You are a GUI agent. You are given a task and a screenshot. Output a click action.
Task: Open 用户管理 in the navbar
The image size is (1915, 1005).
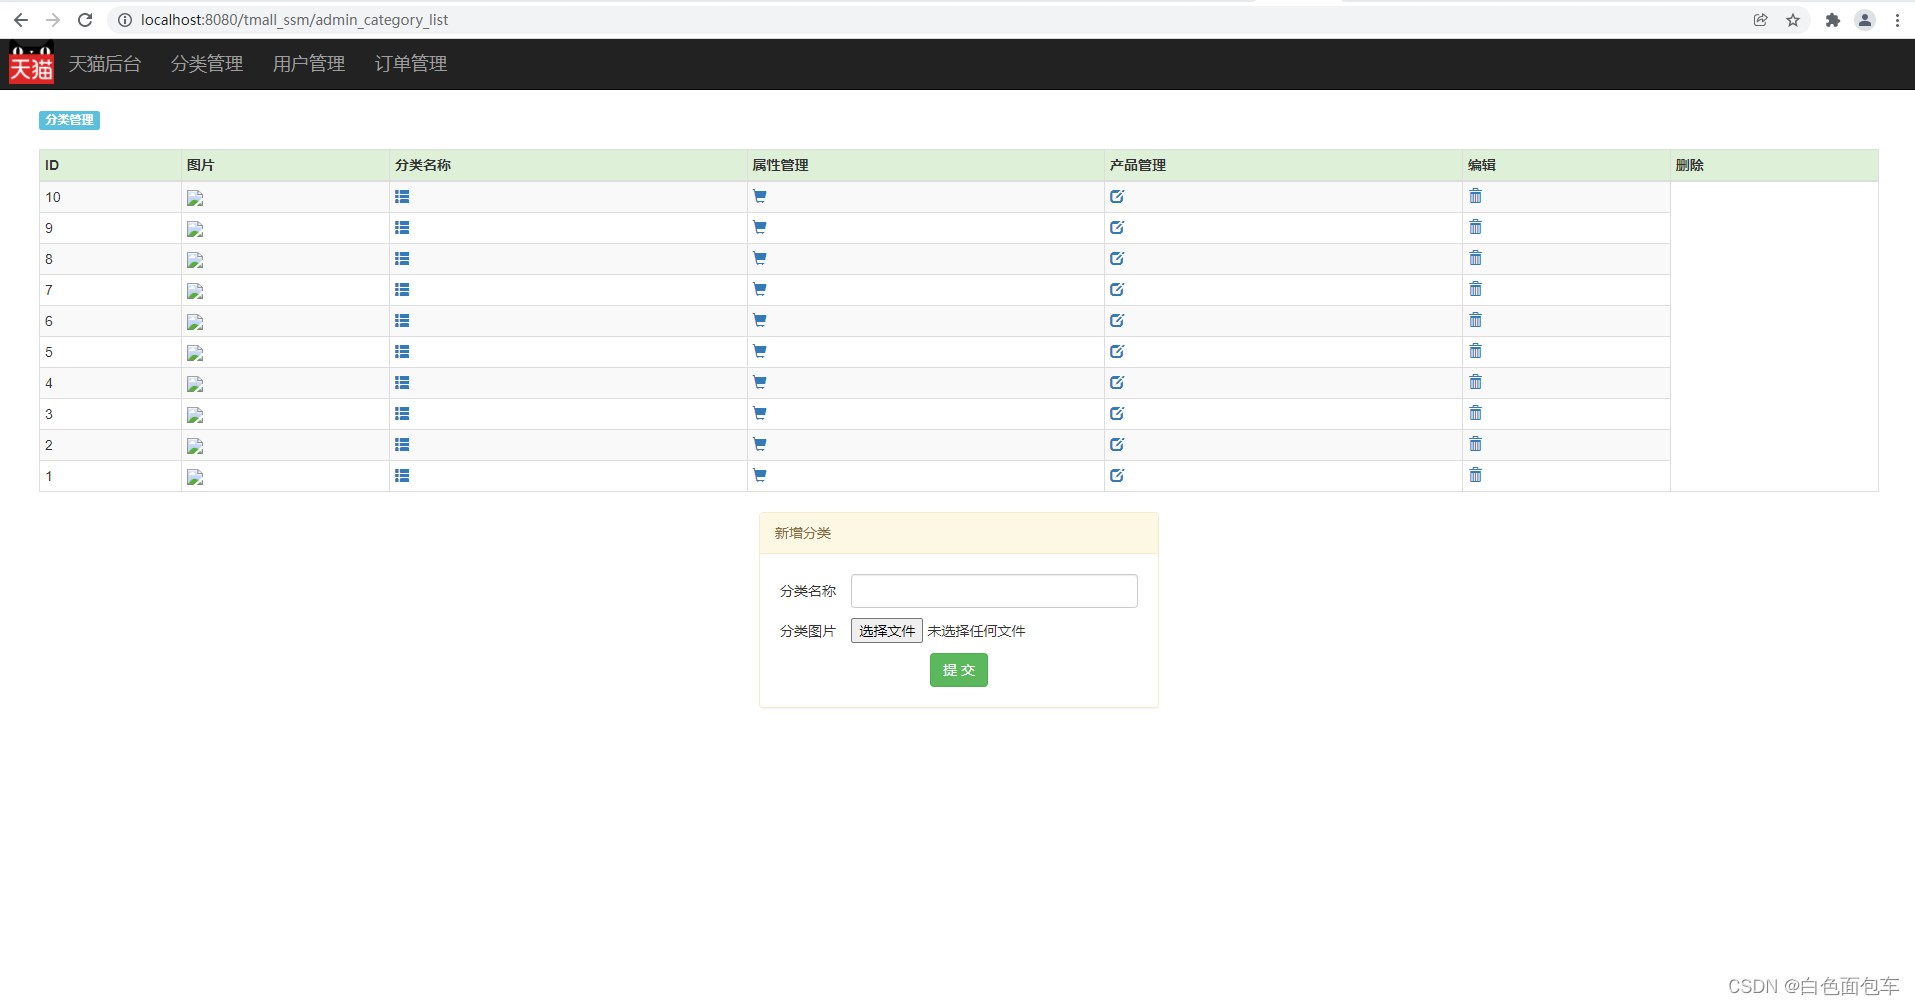pyautogui.click(x=309, y=64)
